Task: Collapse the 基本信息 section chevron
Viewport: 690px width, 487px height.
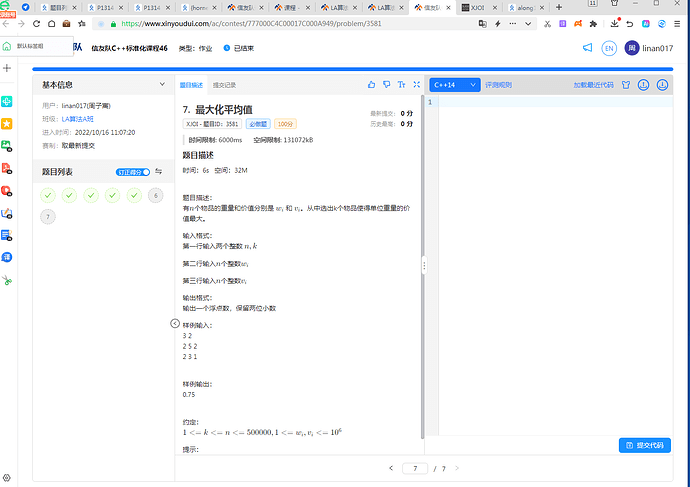Action: 162,84
